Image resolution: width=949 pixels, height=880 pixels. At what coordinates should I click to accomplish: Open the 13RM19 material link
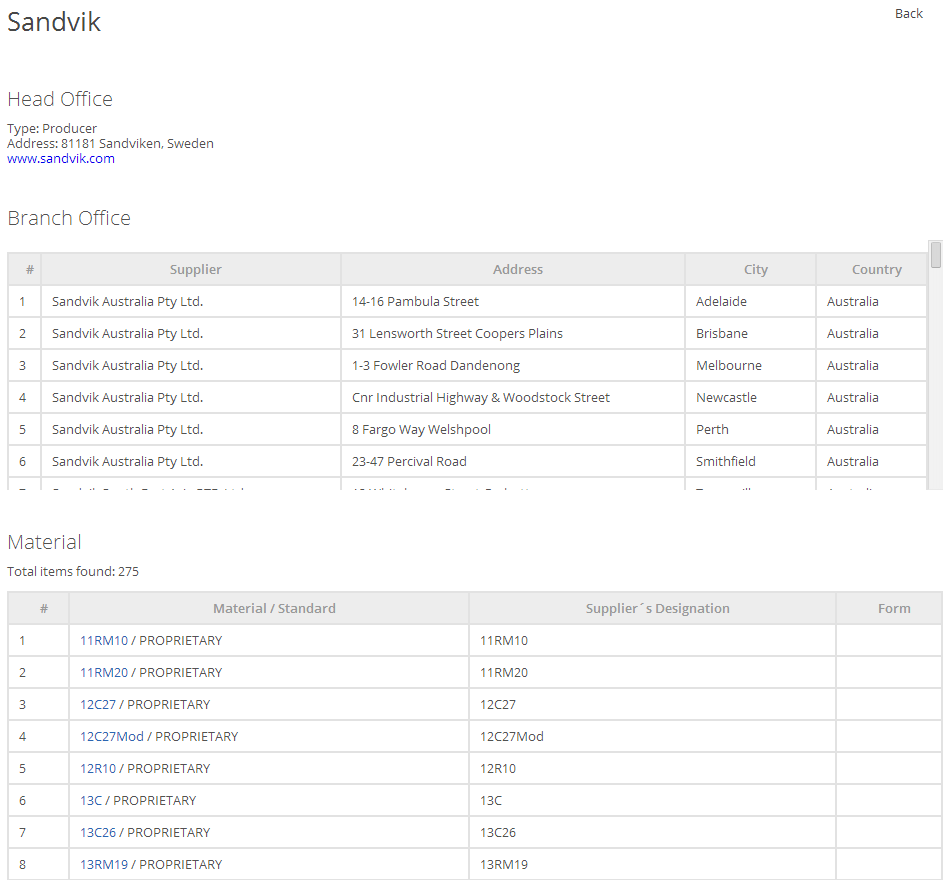click(x=104, y=864)
